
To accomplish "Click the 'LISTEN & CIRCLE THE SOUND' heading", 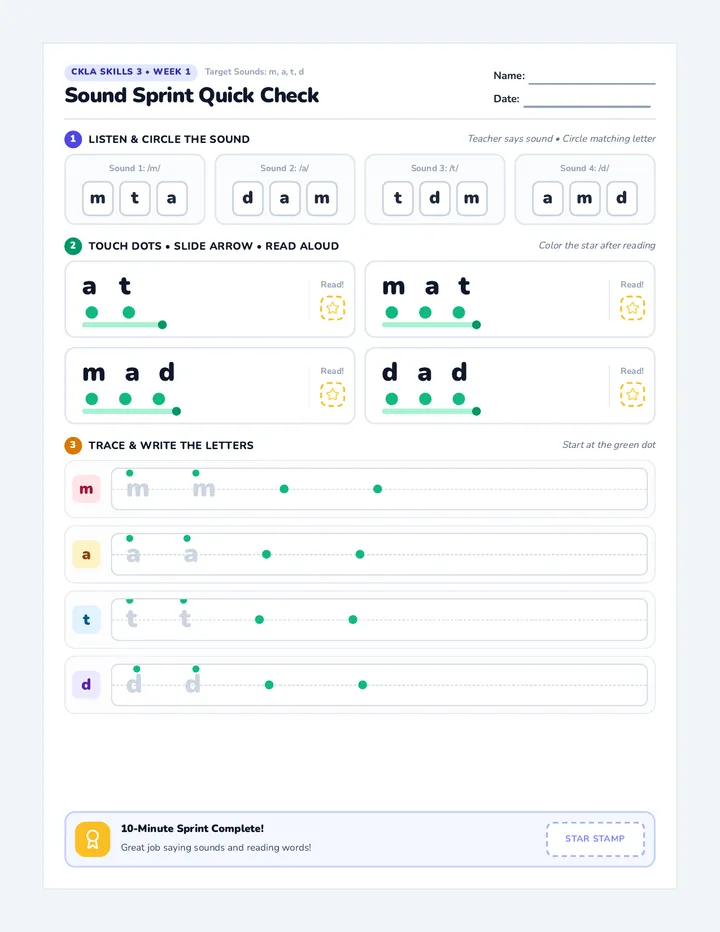I will [169, 139].
